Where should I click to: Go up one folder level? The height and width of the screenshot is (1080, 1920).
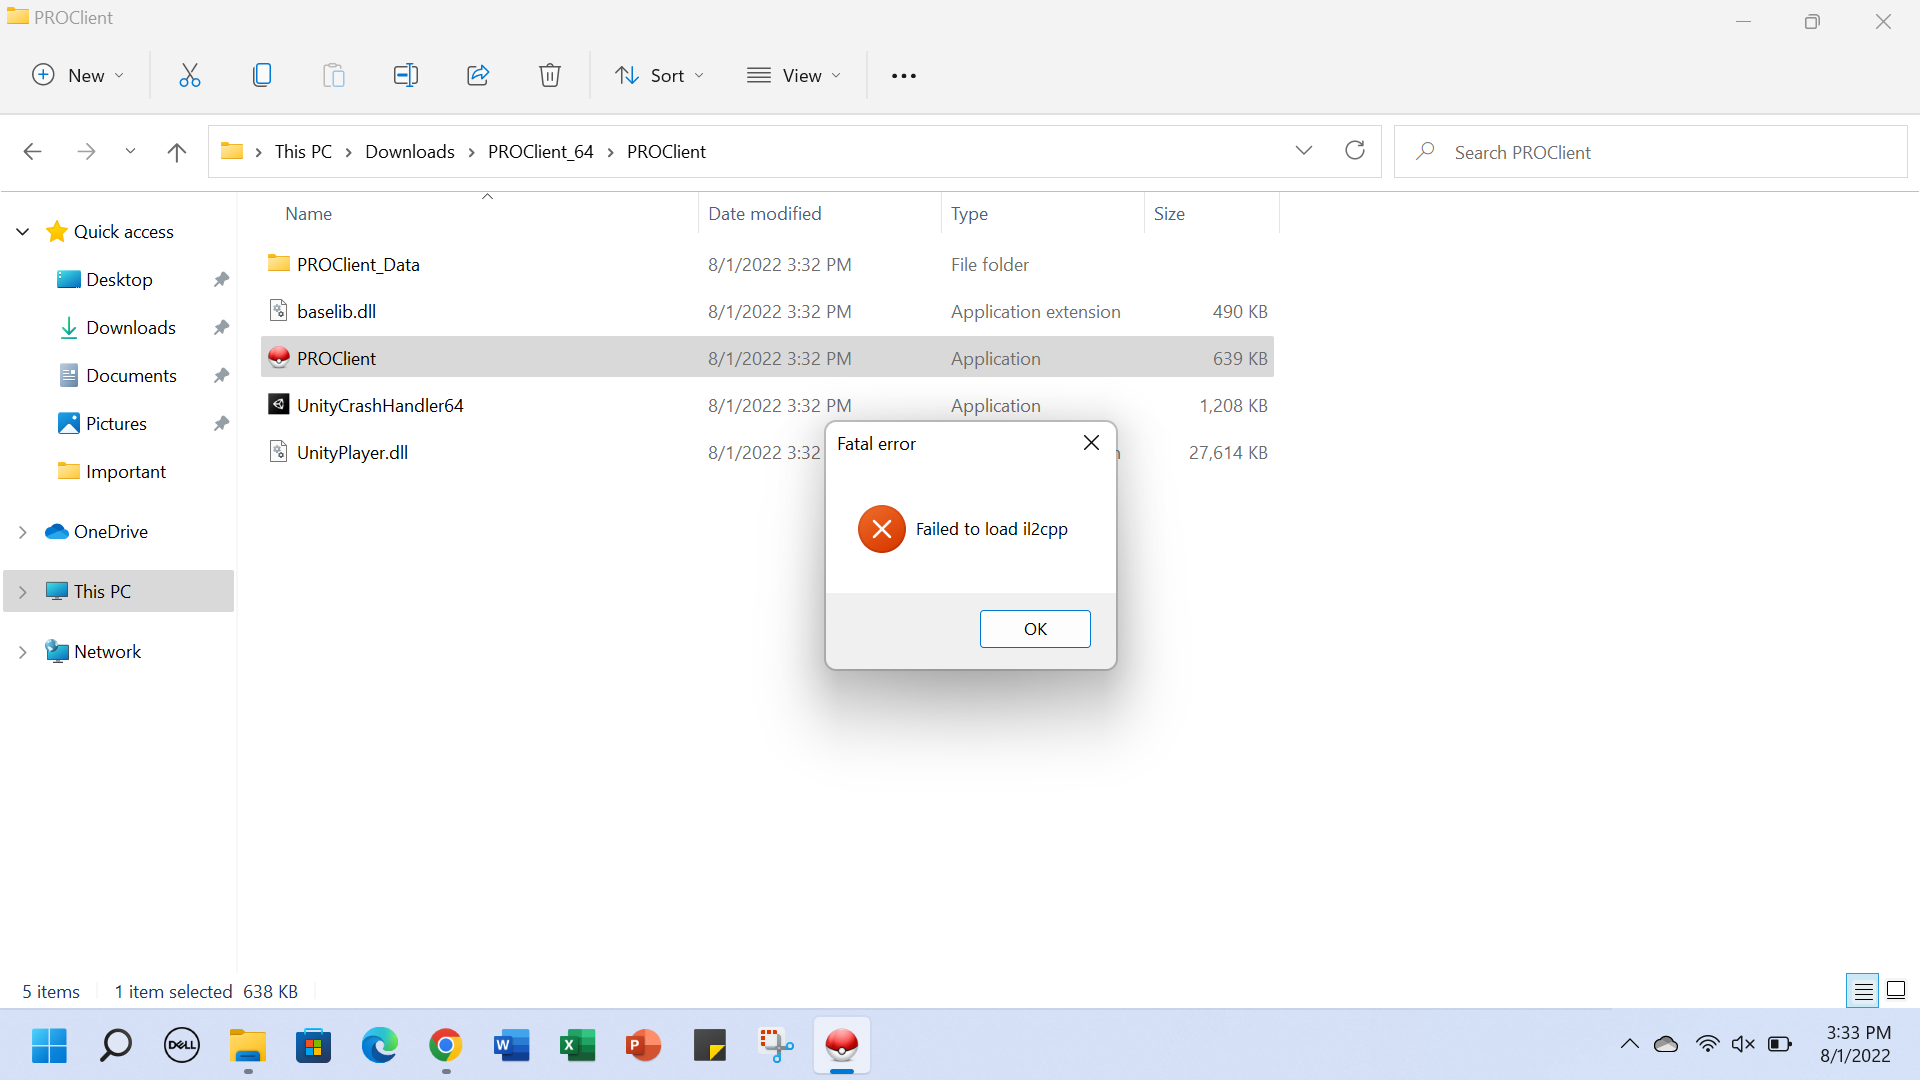point(177,152)
